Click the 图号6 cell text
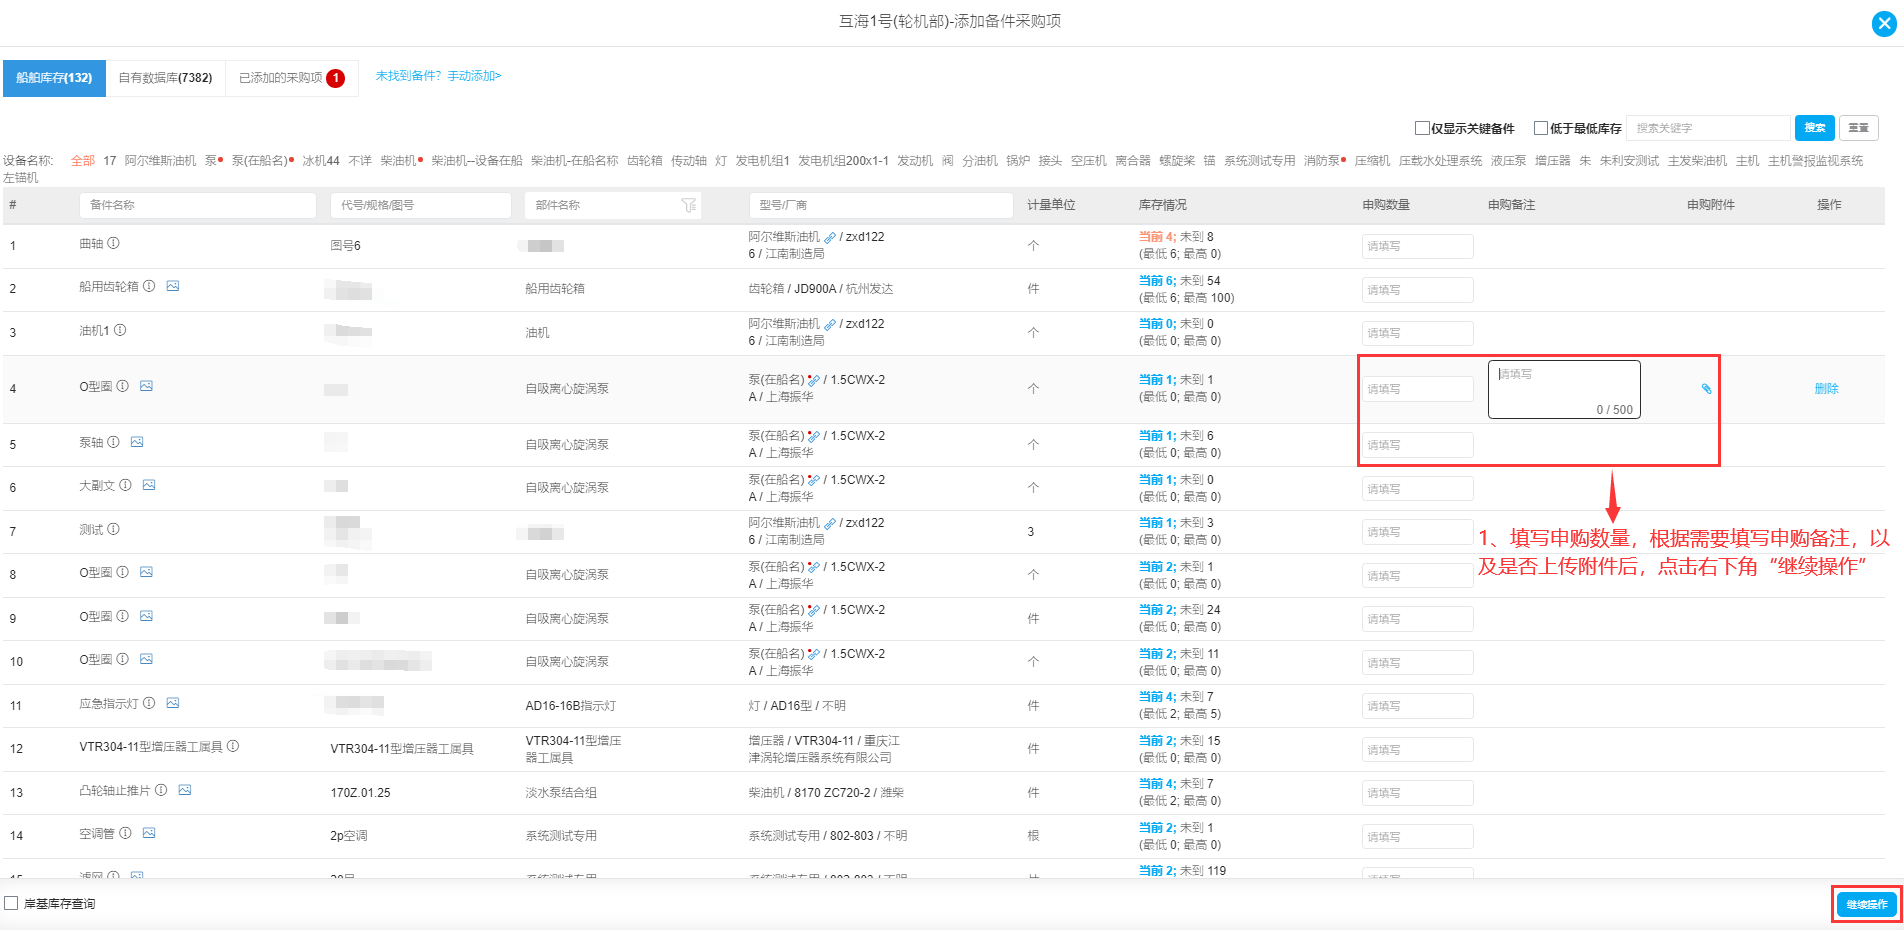The image size is (1904, 931). coord(346,246)
